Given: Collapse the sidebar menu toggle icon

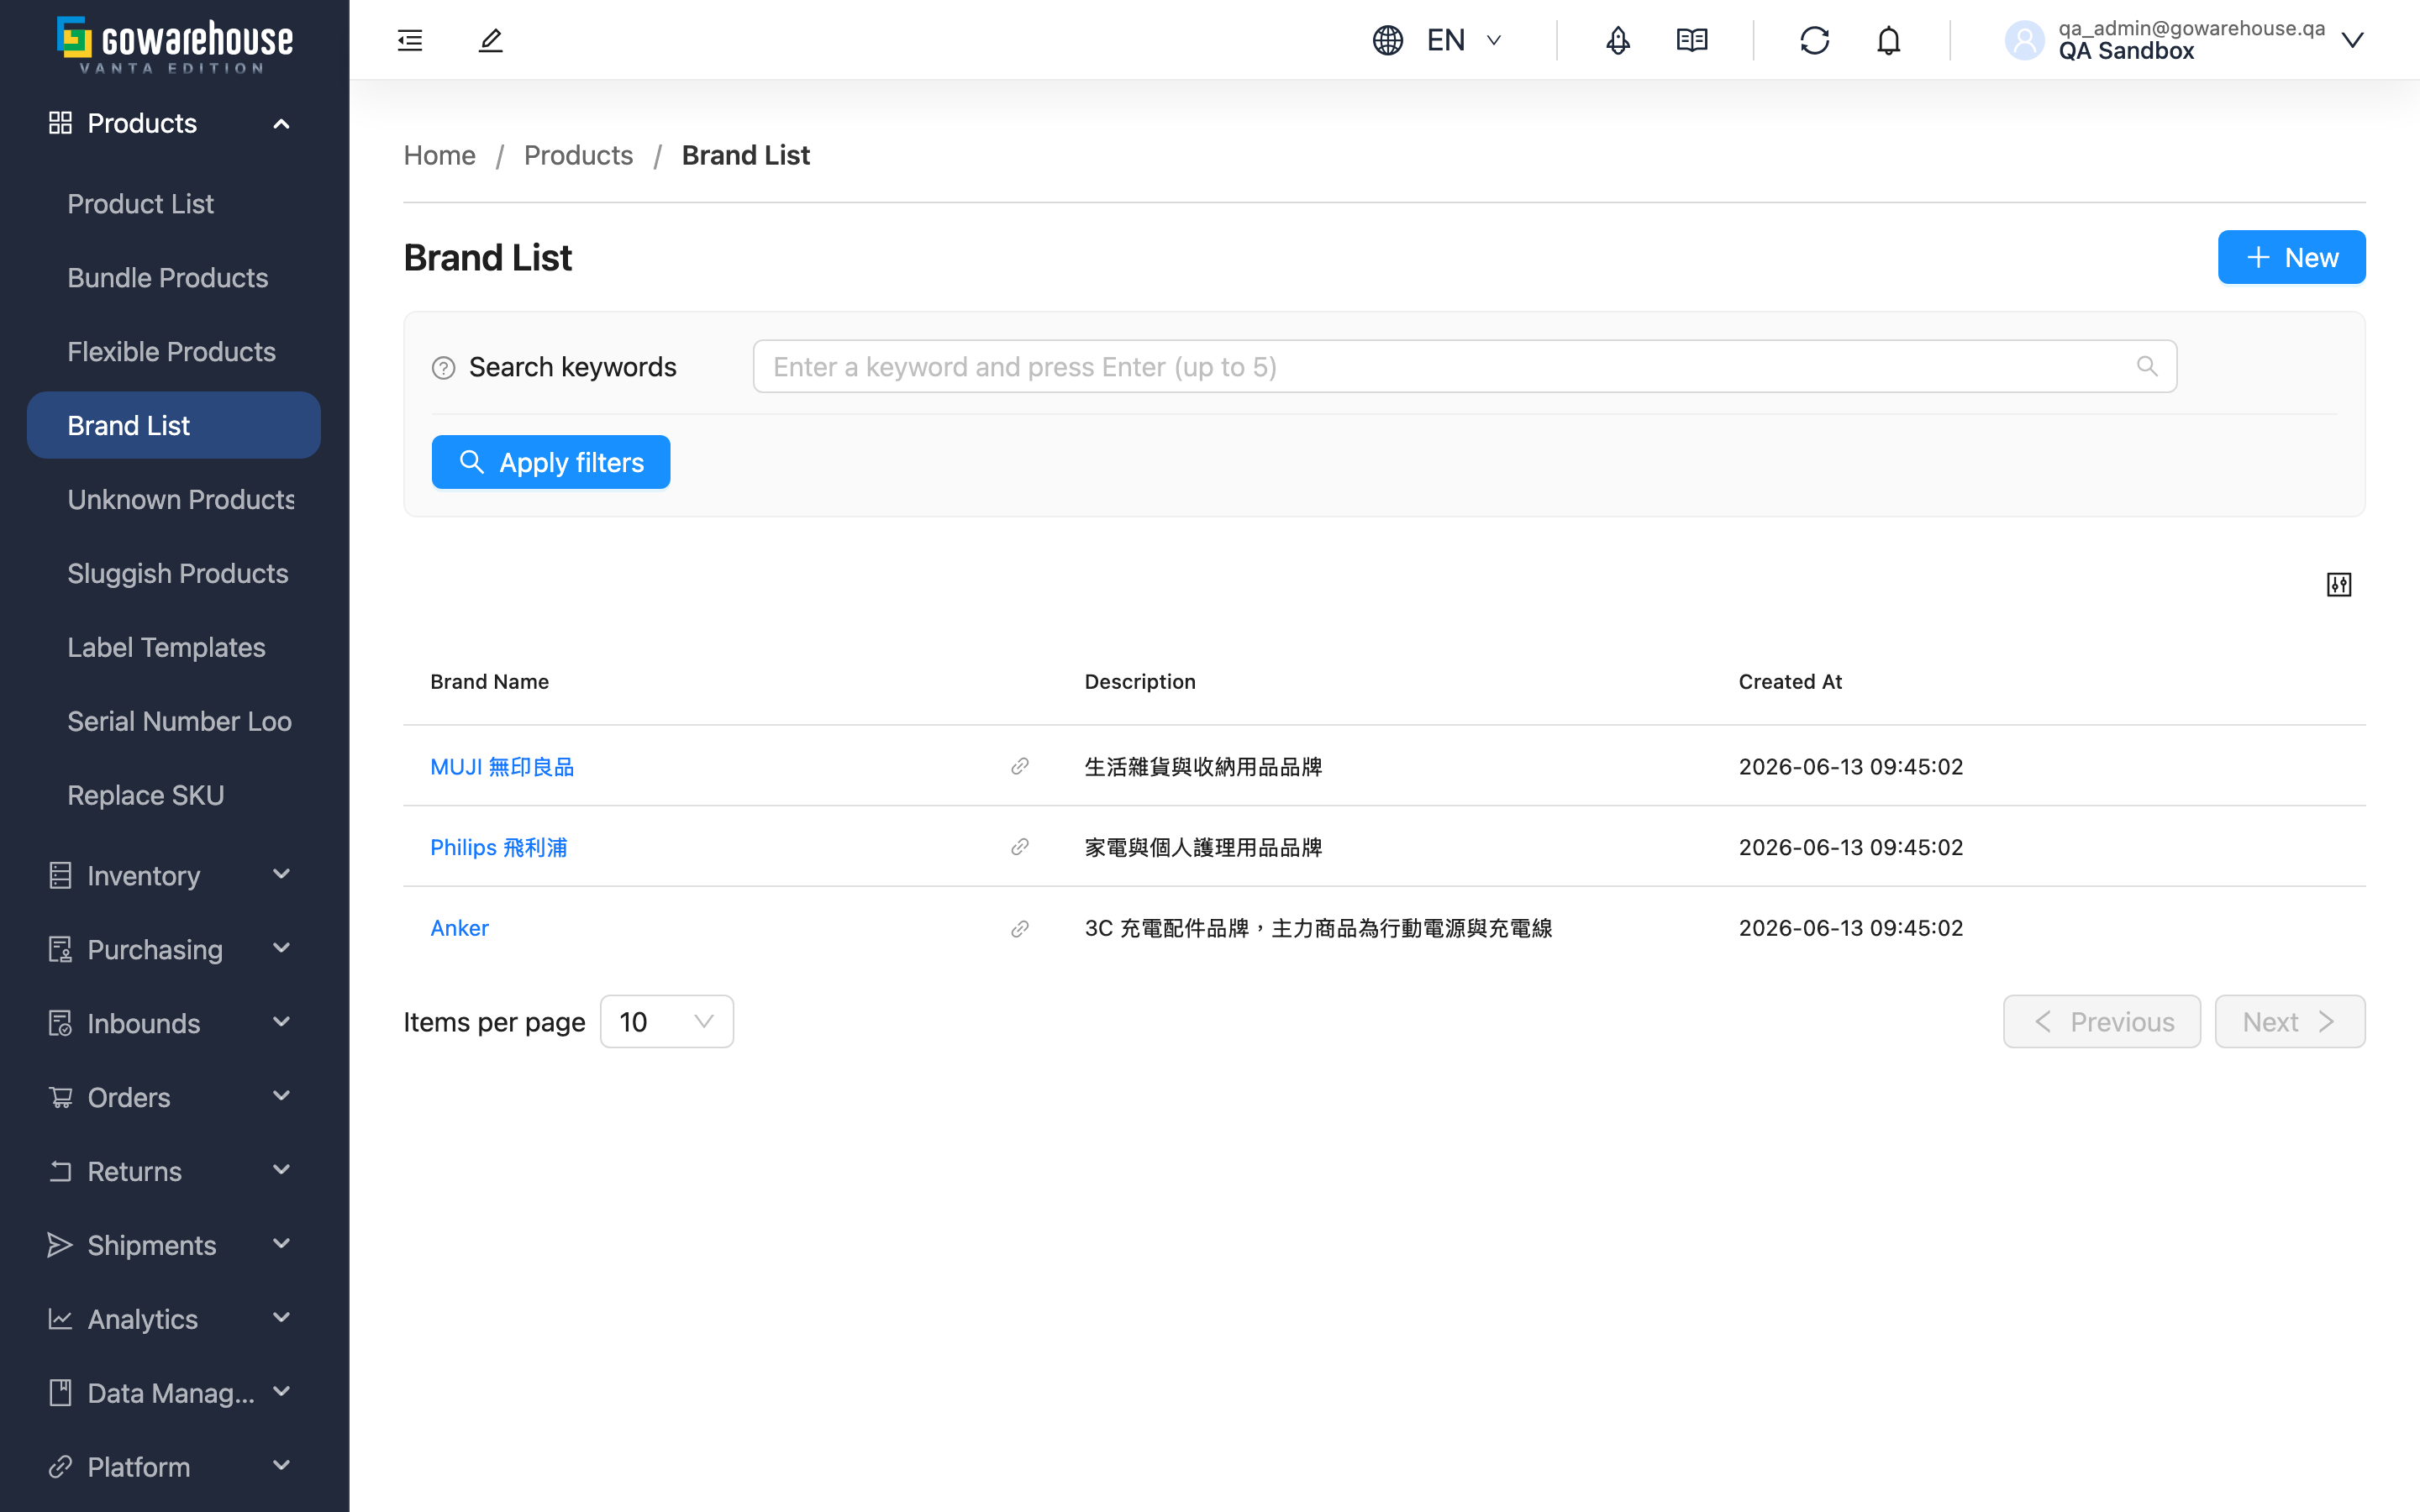Looking at the screenshot, I should point(410,40).
